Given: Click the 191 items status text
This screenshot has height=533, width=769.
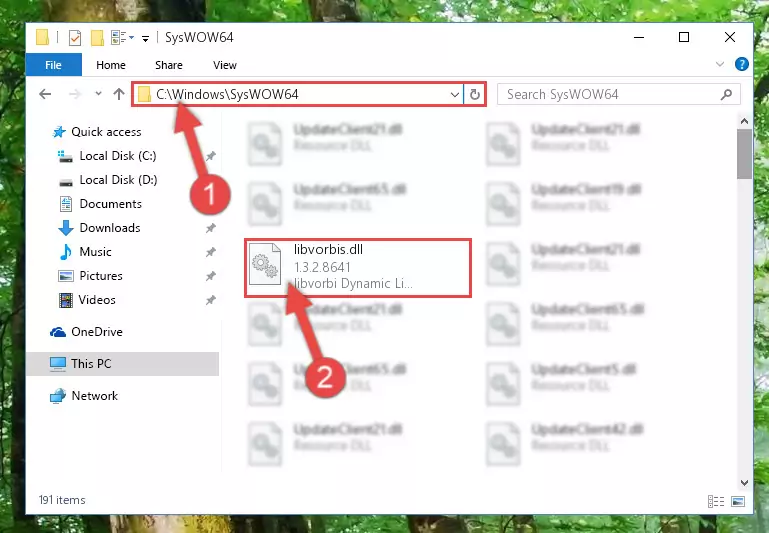Looking at the screenshot, I should pos(62,500).
